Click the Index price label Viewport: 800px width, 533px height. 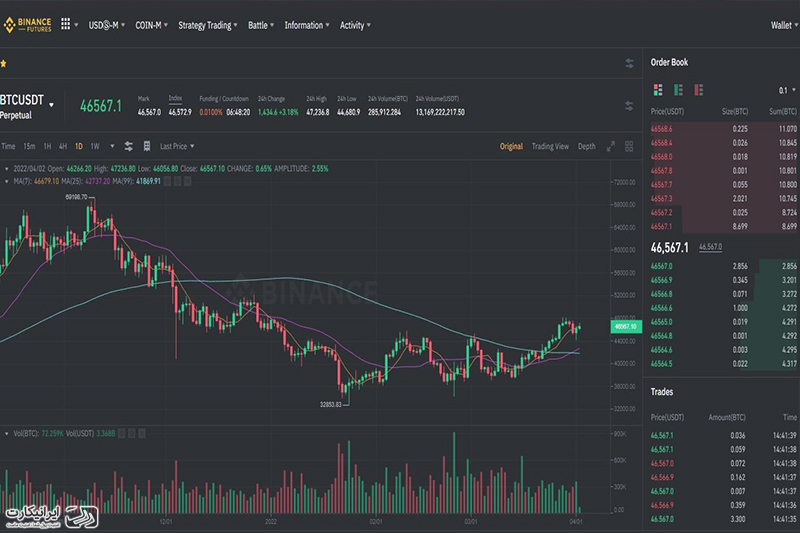tap(175, 98)
